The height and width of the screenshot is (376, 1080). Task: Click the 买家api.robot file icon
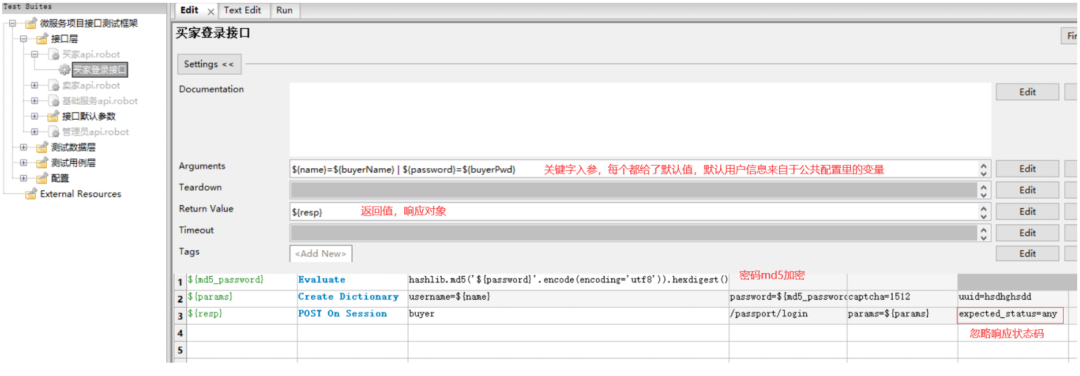[x=54, y=54]
